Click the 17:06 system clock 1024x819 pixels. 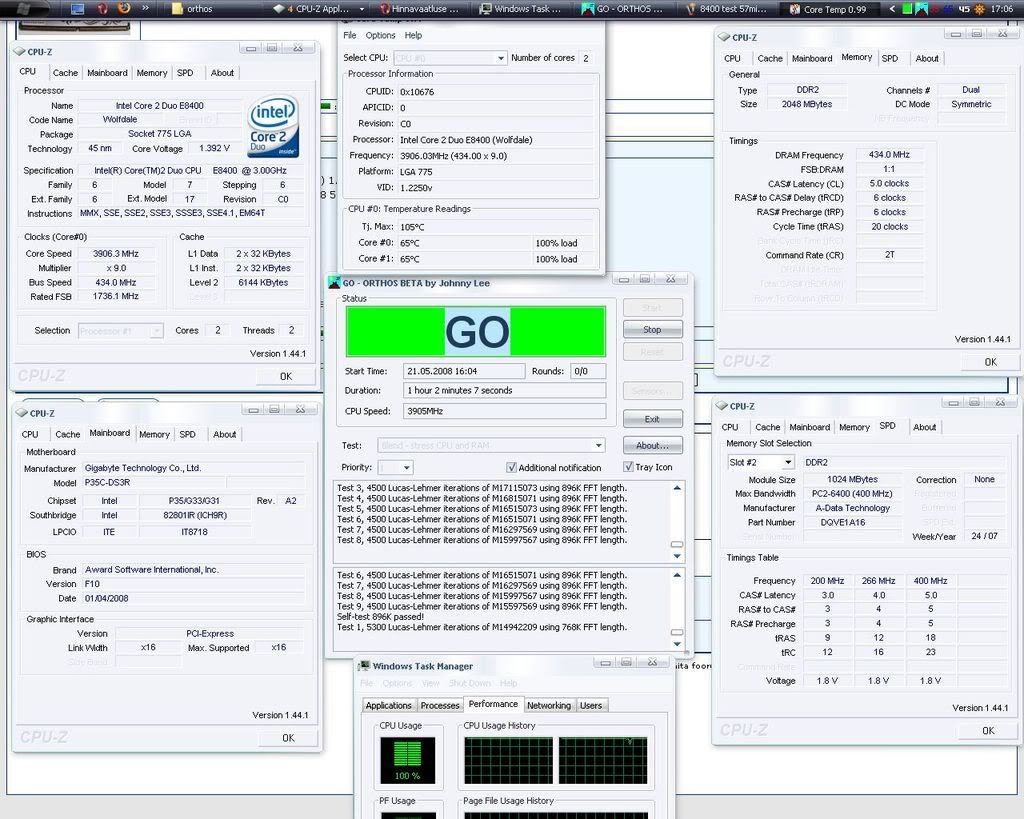(x=1002, y=9)
